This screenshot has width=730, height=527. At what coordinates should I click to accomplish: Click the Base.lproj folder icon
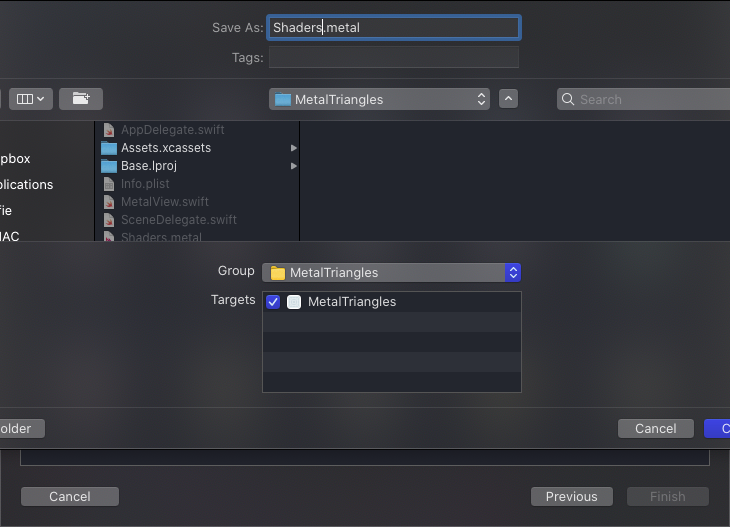[x=109, y=166]
